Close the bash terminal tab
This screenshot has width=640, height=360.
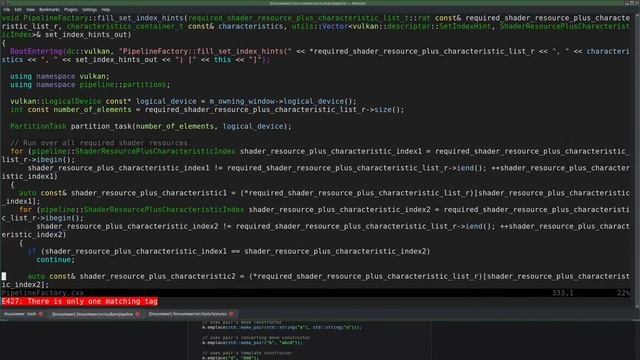click(x=41, y=314)
